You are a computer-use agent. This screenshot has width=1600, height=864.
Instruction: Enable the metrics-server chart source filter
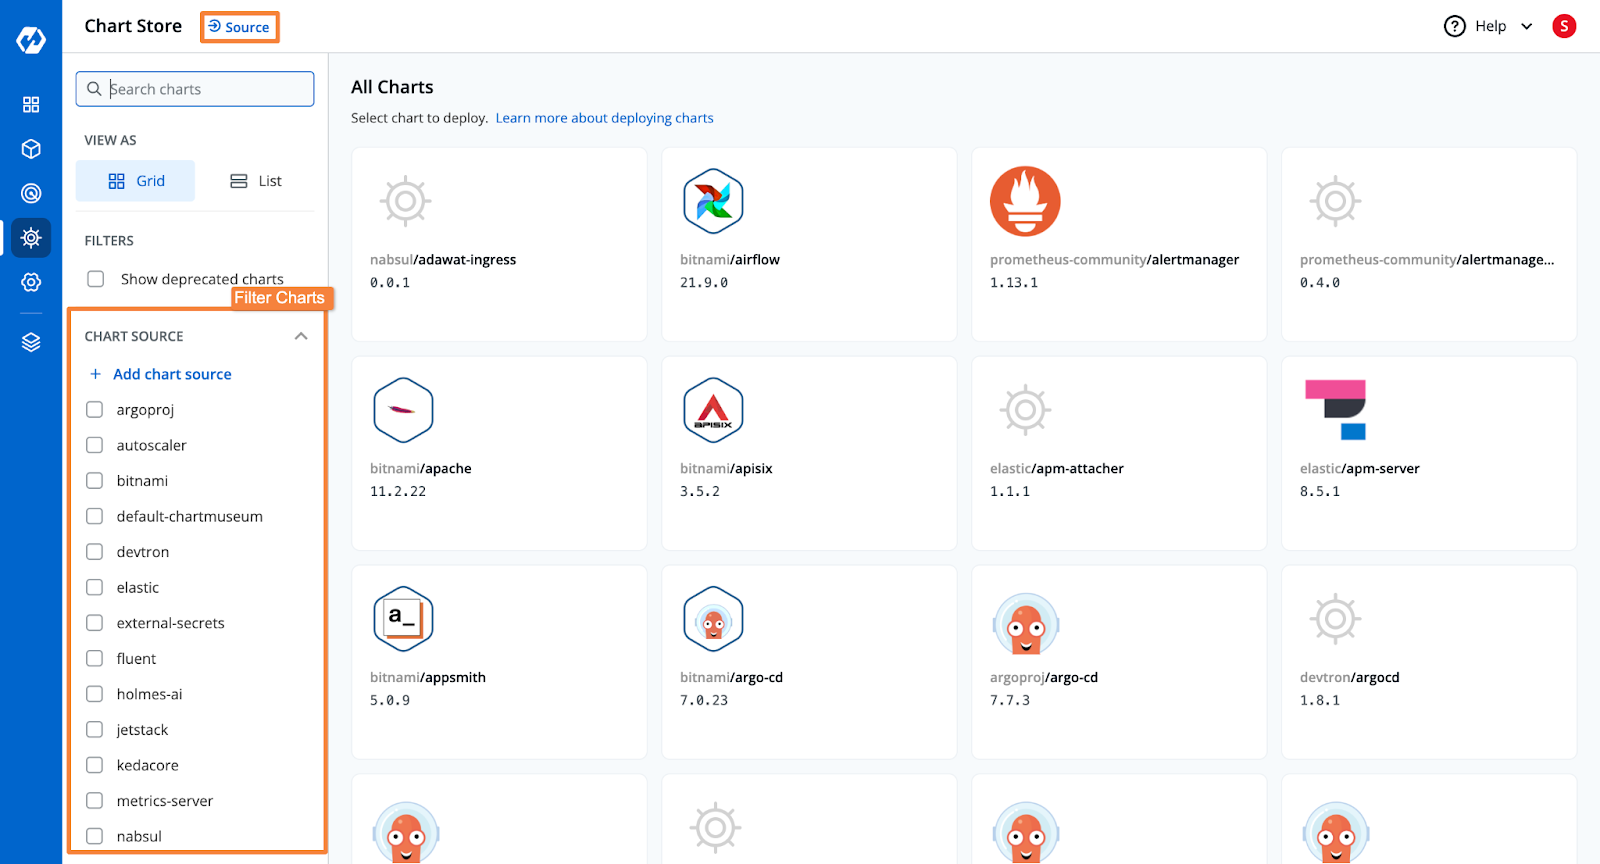point(95,801)
